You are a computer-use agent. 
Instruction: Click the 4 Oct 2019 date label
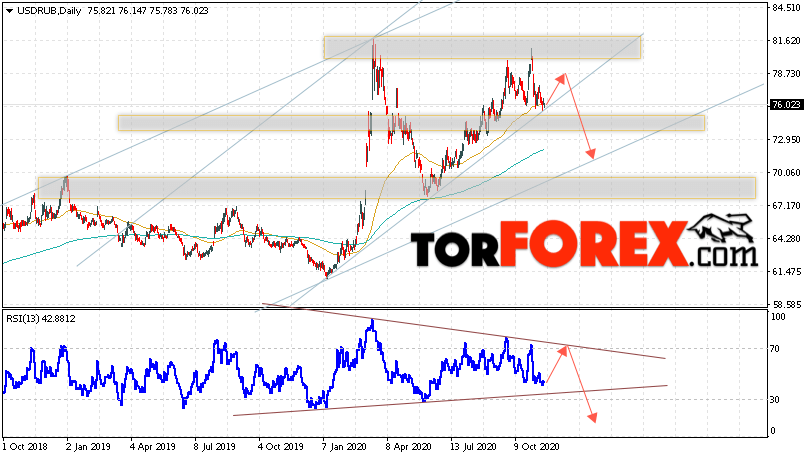pos(281,447)
